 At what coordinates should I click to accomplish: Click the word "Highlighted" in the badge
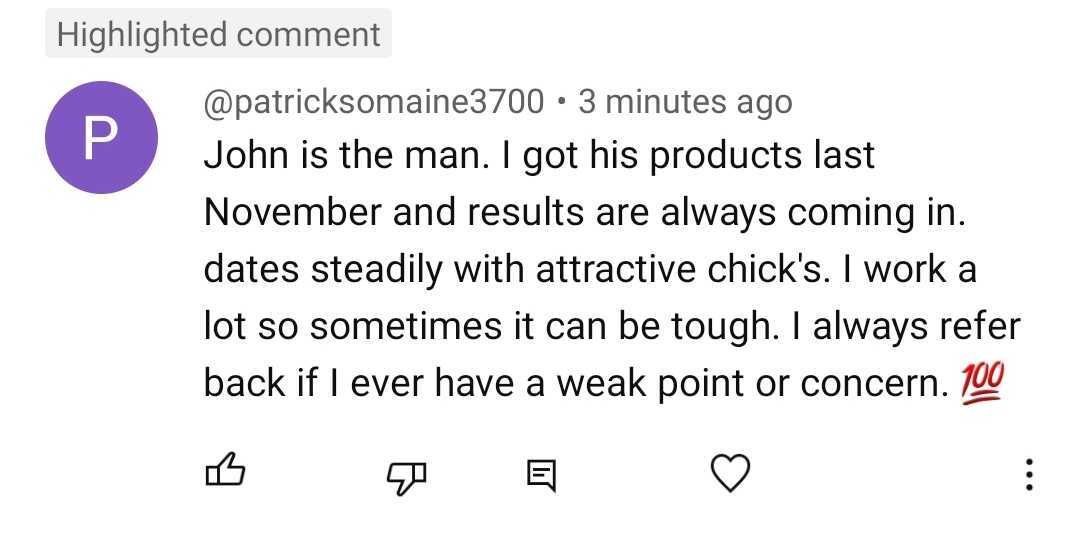click(x=142, y=35)
